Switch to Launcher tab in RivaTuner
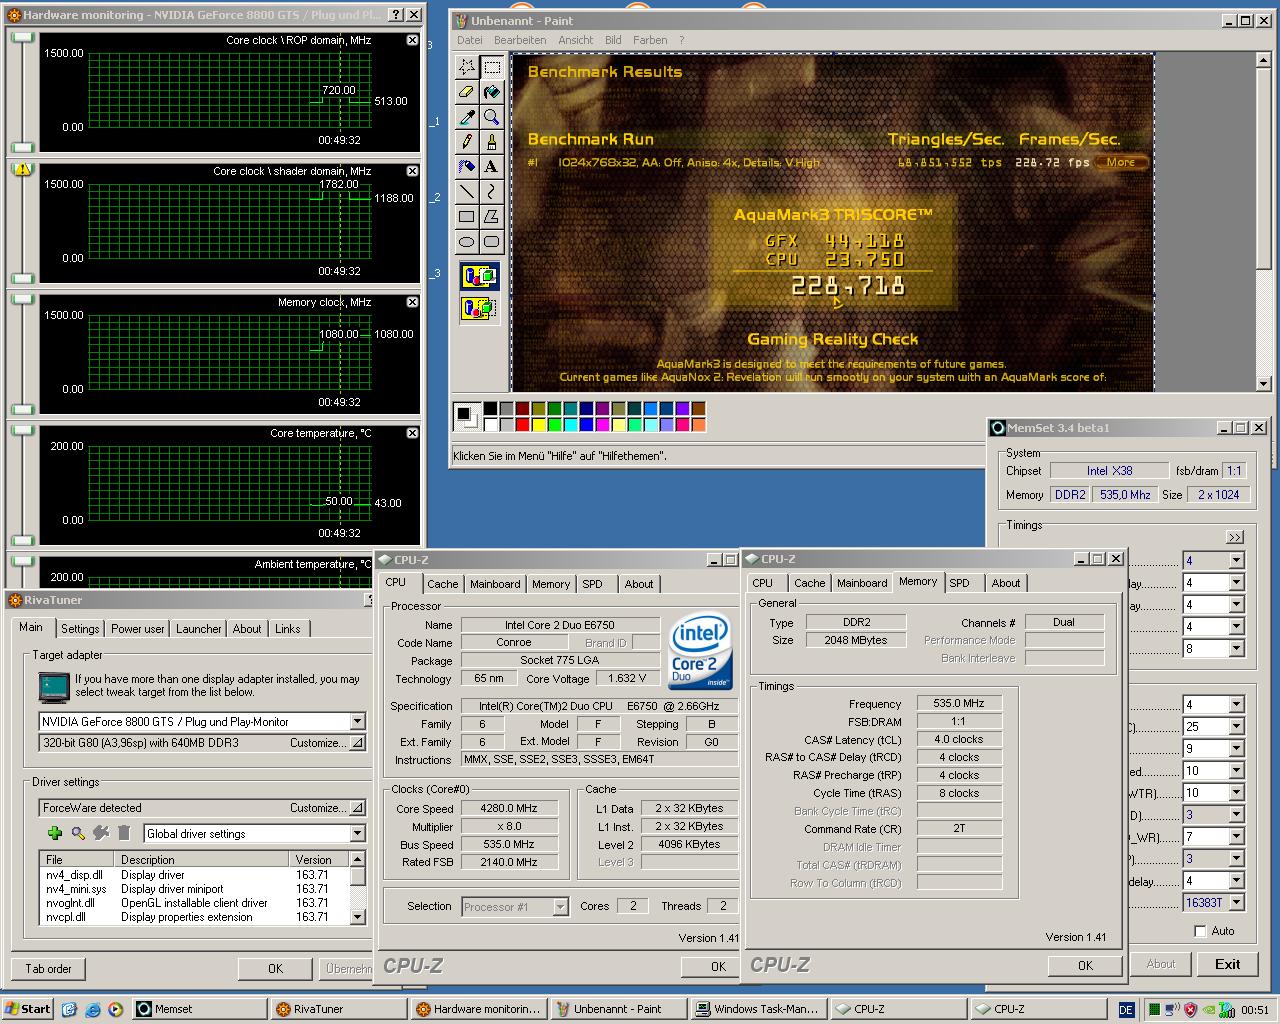The width and height of the screenshot is (1280, 1024). pyautogui.click(x=199, y=629)
